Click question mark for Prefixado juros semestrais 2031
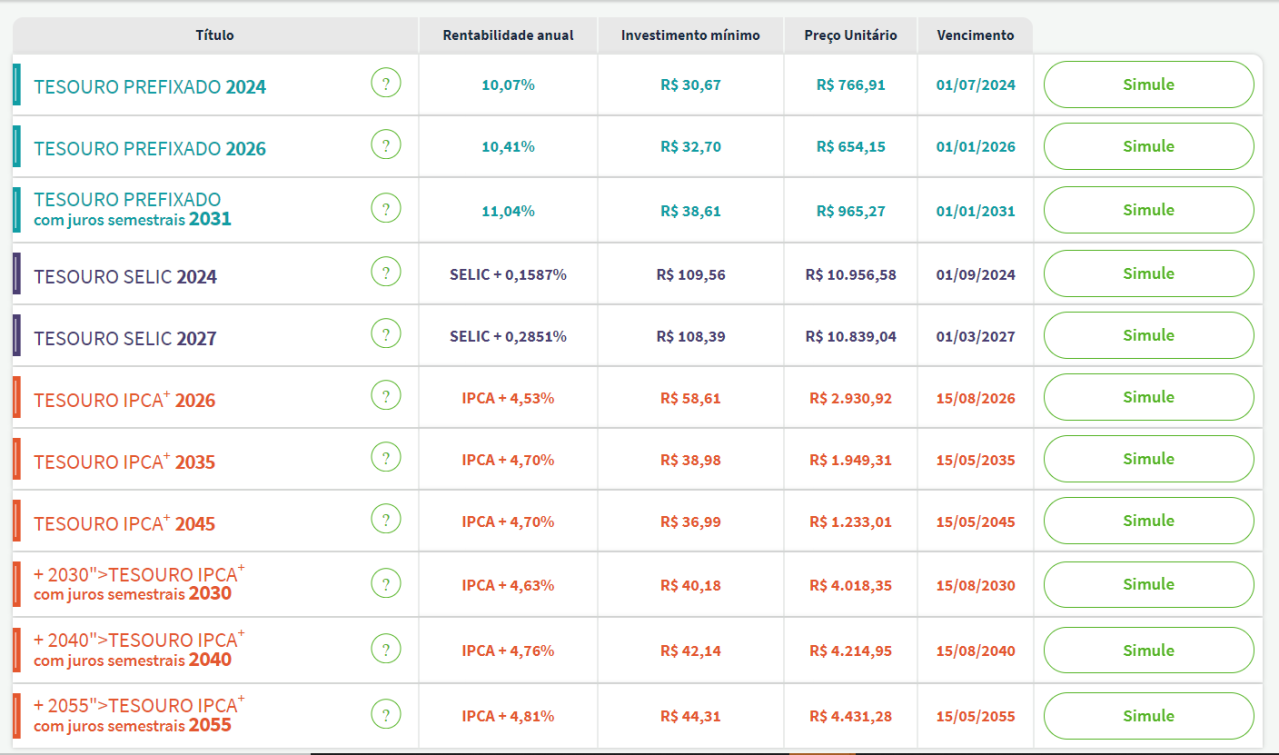The height and width of the screenshot is (755, 1279). tap(385, 209)
